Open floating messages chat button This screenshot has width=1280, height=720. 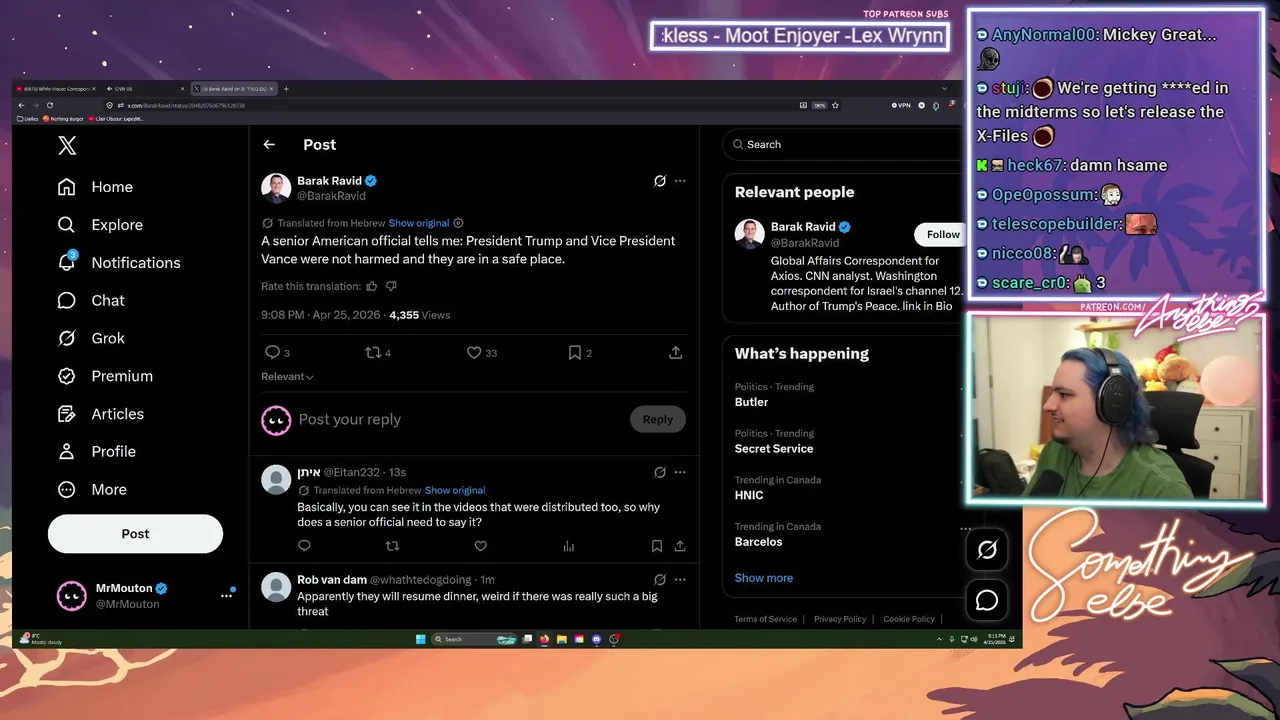click(987, 600)
